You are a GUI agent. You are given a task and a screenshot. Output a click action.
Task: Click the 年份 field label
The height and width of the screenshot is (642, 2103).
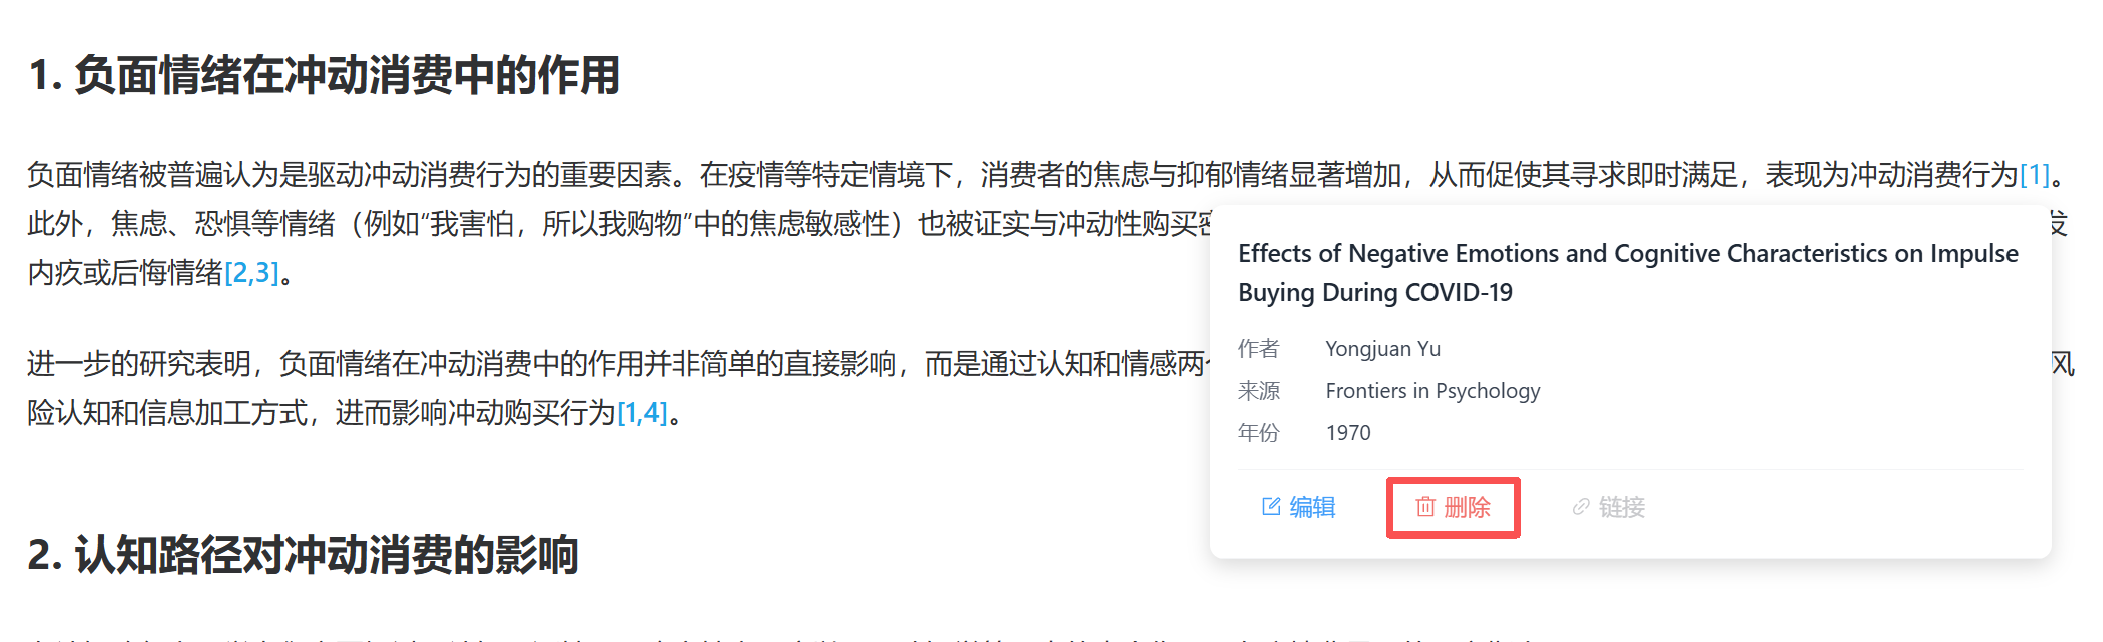point(1258,433)
